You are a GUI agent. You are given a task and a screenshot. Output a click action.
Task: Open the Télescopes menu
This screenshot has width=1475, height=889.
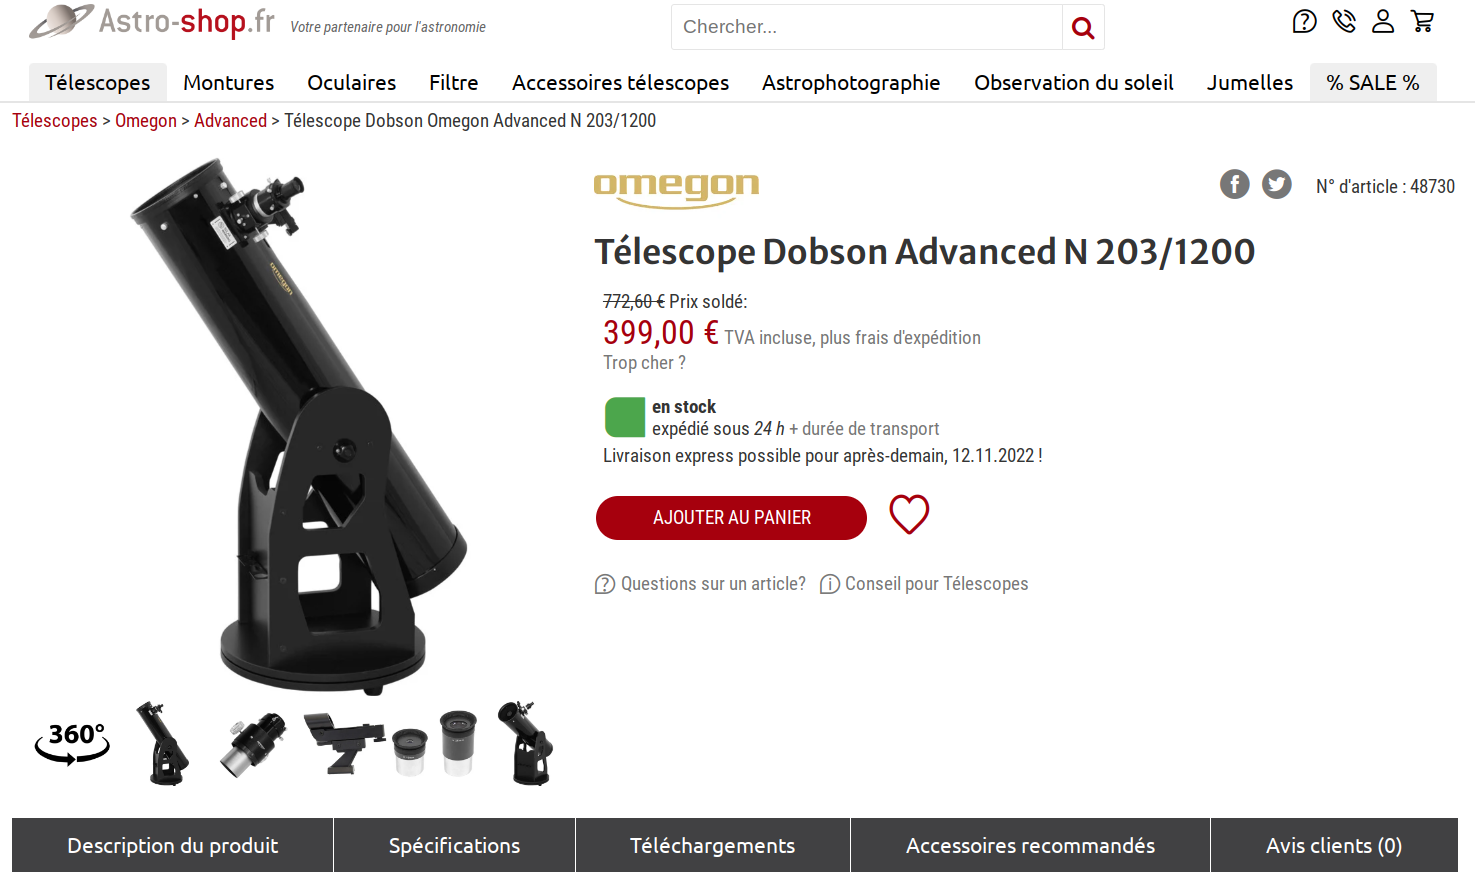point(98,83)
